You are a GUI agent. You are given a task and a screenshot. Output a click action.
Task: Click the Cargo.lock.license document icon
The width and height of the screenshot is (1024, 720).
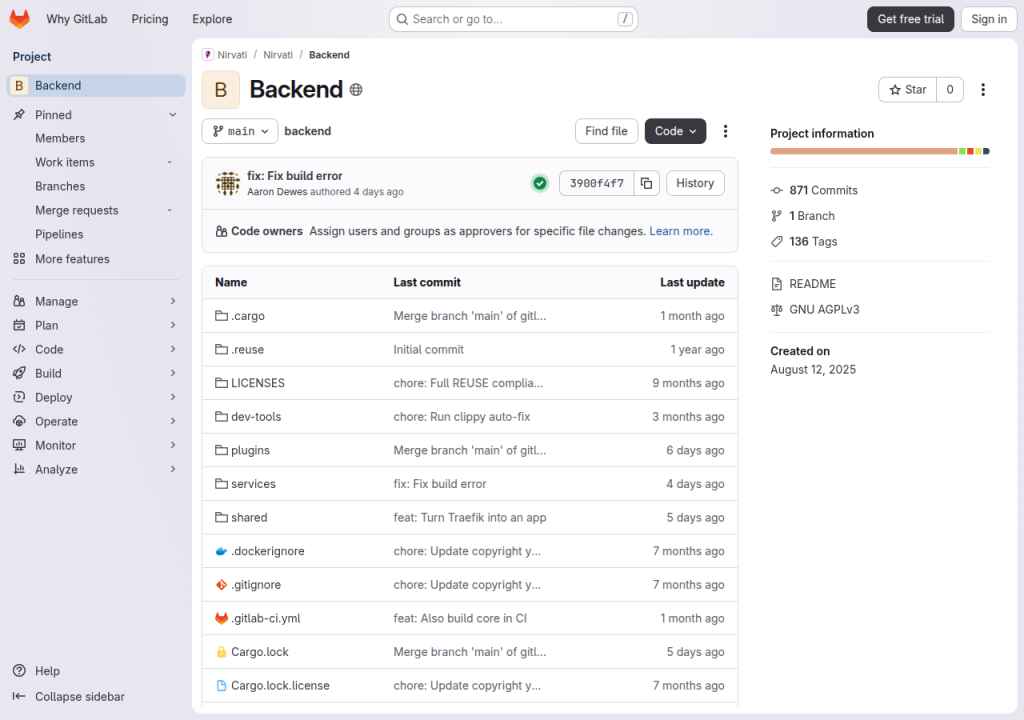[221, 685]
